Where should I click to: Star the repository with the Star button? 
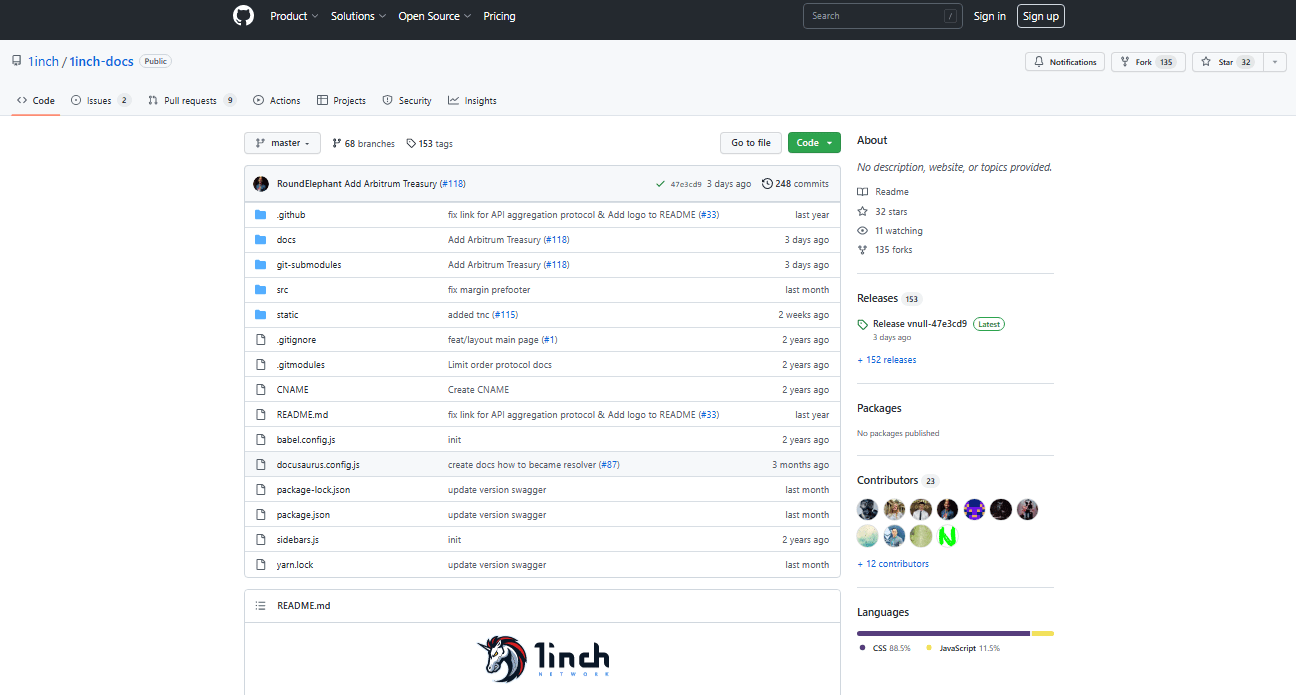pos(1228,62)
